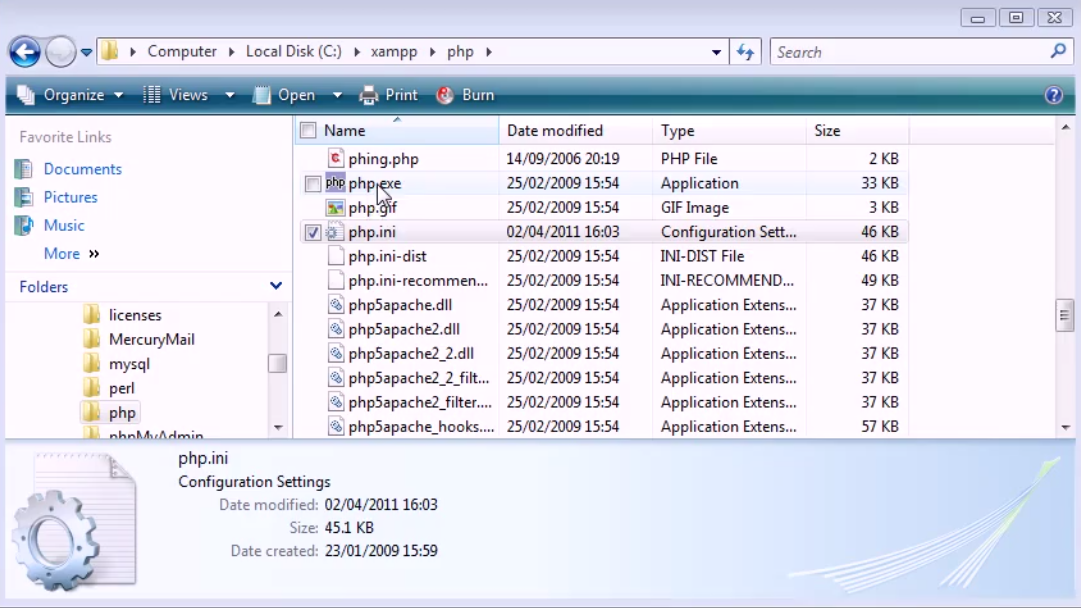Click the folder icon in address bar
The image size is (1081, 608).
110,51
